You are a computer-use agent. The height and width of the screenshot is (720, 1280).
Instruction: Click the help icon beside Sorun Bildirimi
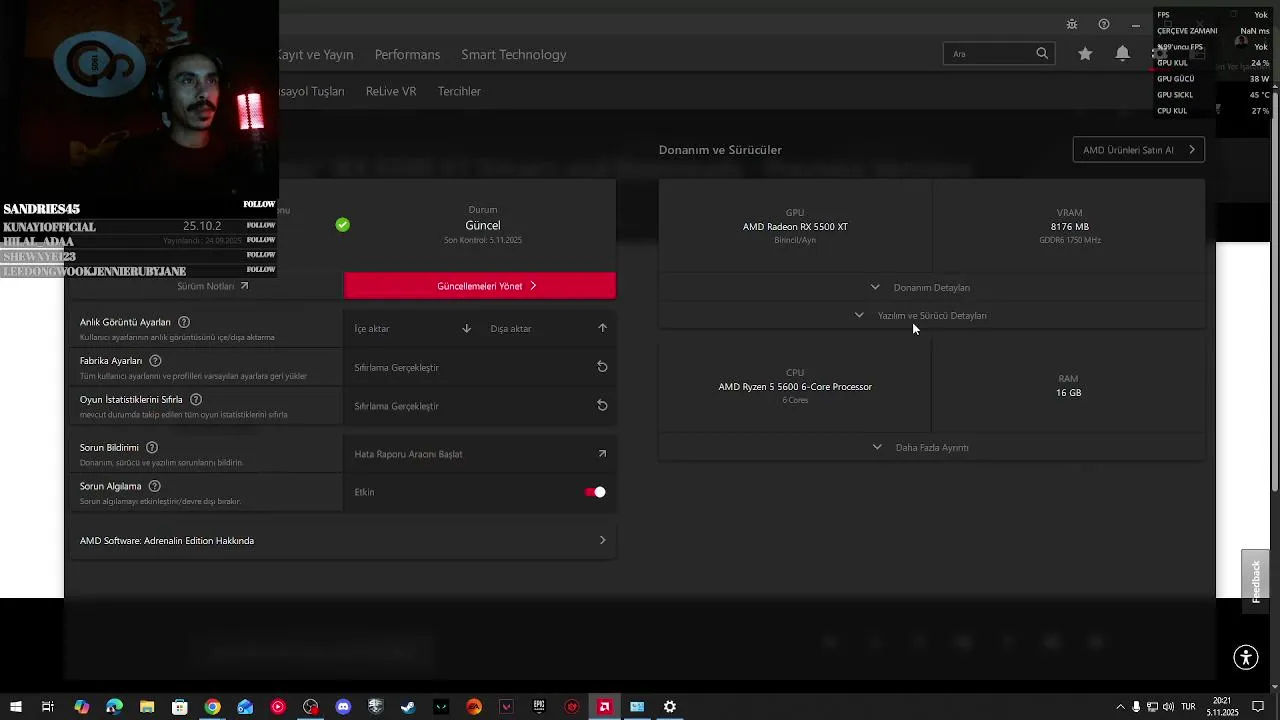(x=152, y=447)
